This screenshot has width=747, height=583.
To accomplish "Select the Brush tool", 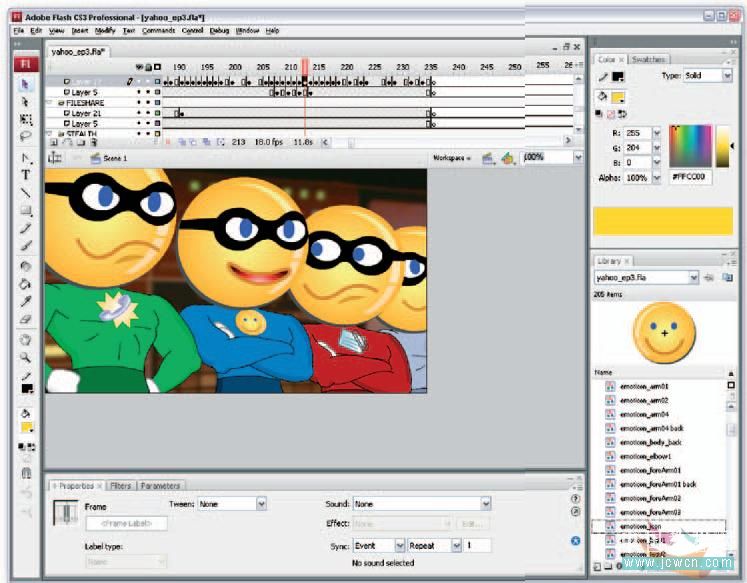I will [x=26, y=246].
